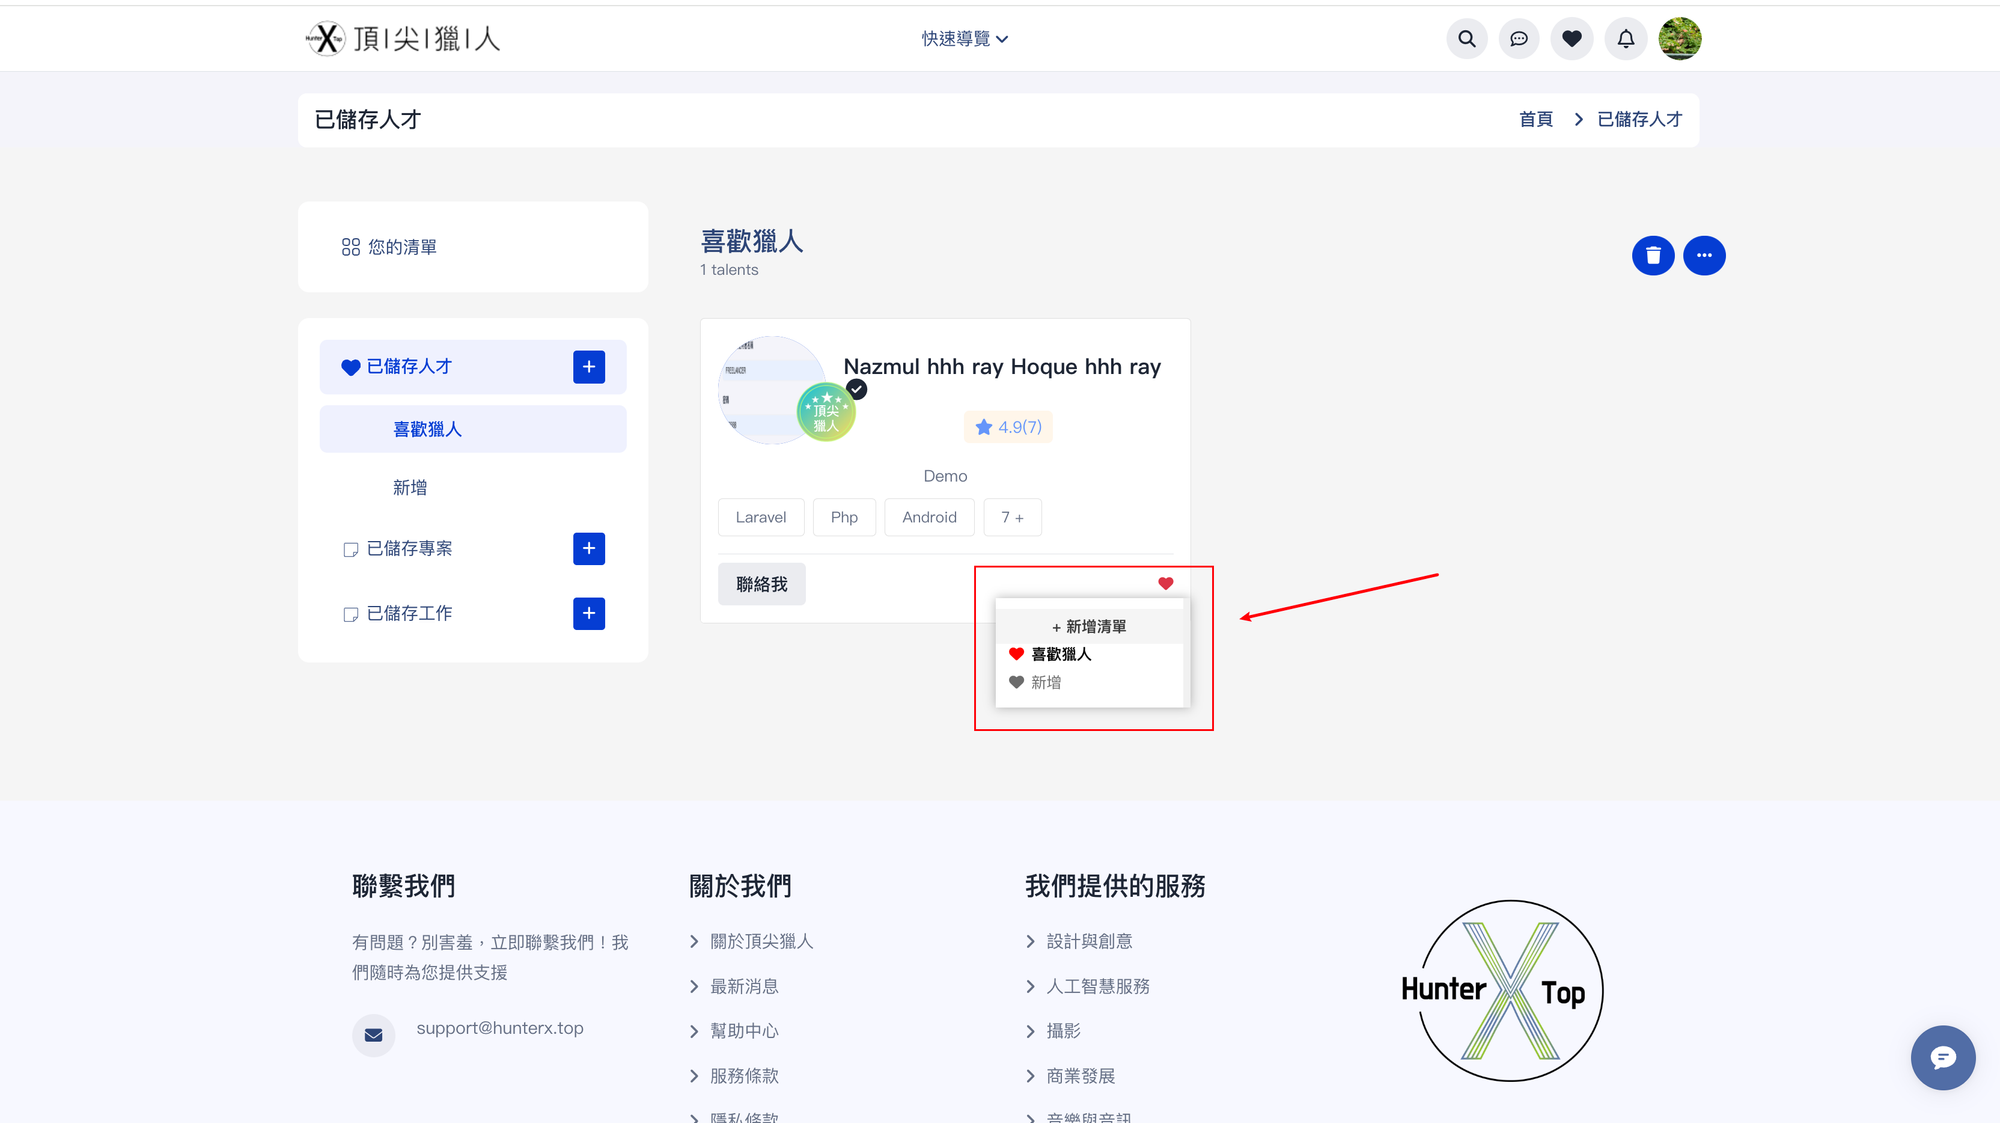
Task: Open the floating live chat widget
Action: [1942, 1057]
